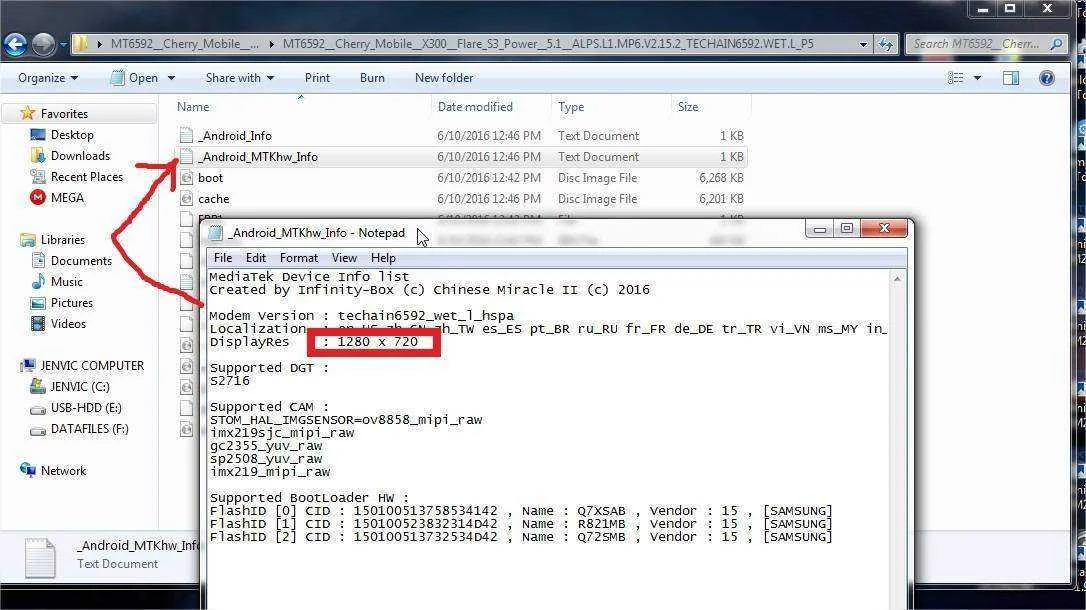Image resolution: width=1086 pixels, height=610 pixels.
Task: Open JENVIC (C:) drive
Action: (80, 386)
